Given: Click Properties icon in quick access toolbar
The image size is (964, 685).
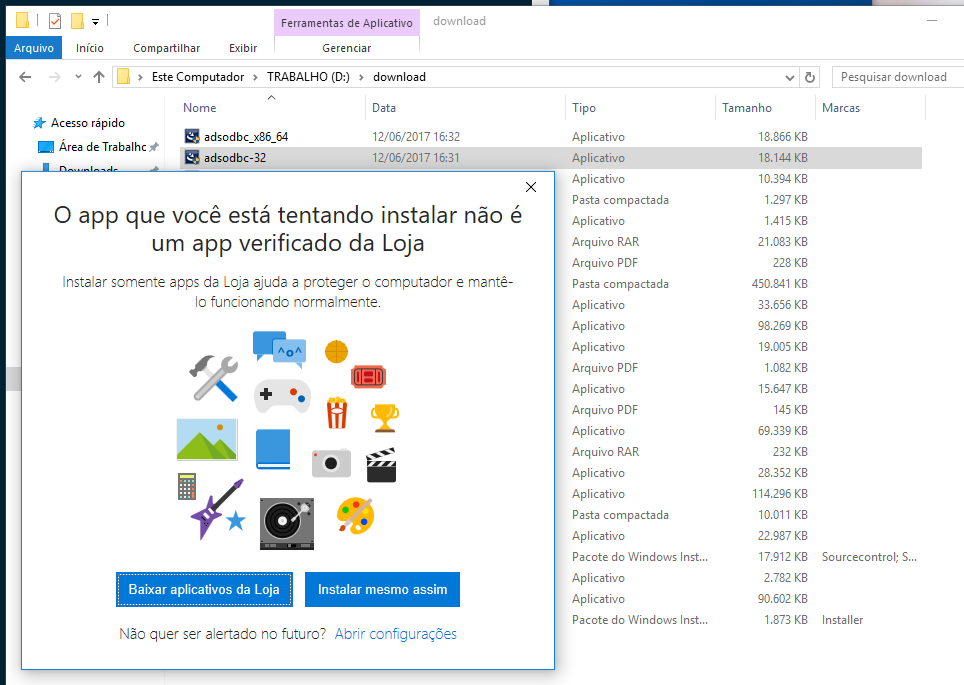Looking at the screenshot, I should [x=55, y=22].
